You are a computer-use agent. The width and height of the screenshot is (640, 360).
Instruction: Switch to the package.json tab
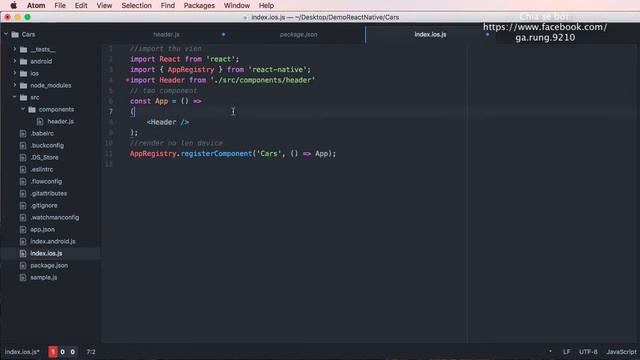tap(298, 35)
